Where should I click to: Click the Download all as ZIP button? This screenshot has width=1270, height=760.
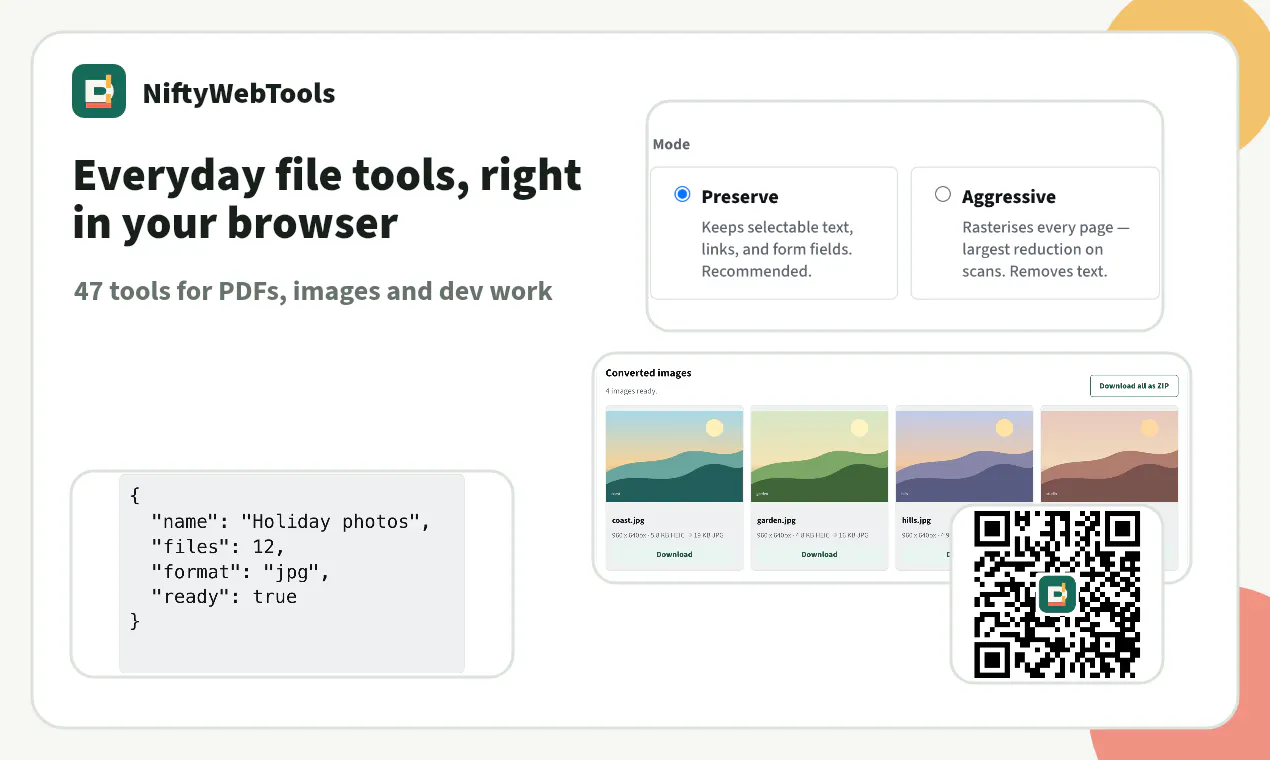click(x=1134, y=386)
